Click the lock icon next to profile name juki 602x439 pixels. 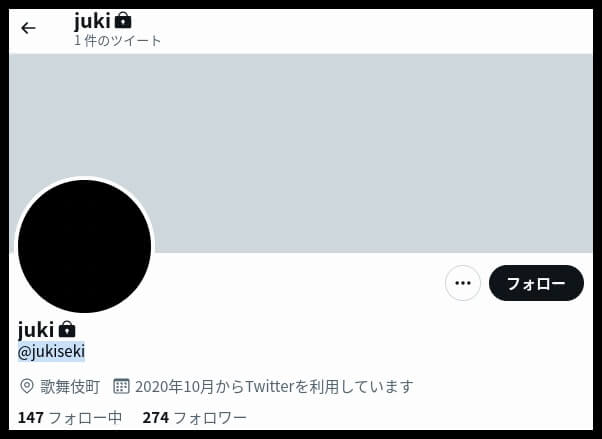[67, 329]
